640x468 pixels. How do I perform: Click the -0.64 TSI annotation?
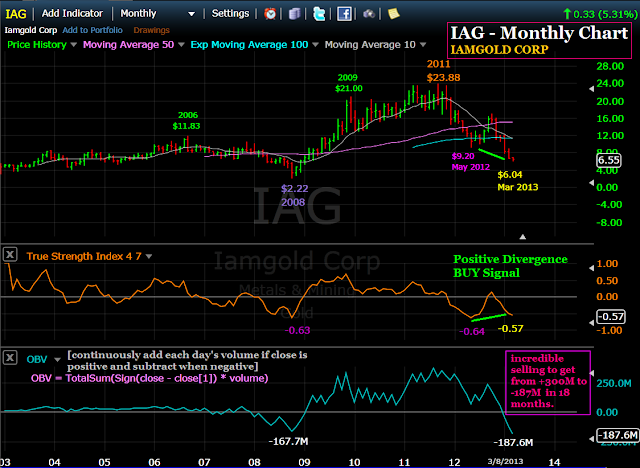(472, 331)
